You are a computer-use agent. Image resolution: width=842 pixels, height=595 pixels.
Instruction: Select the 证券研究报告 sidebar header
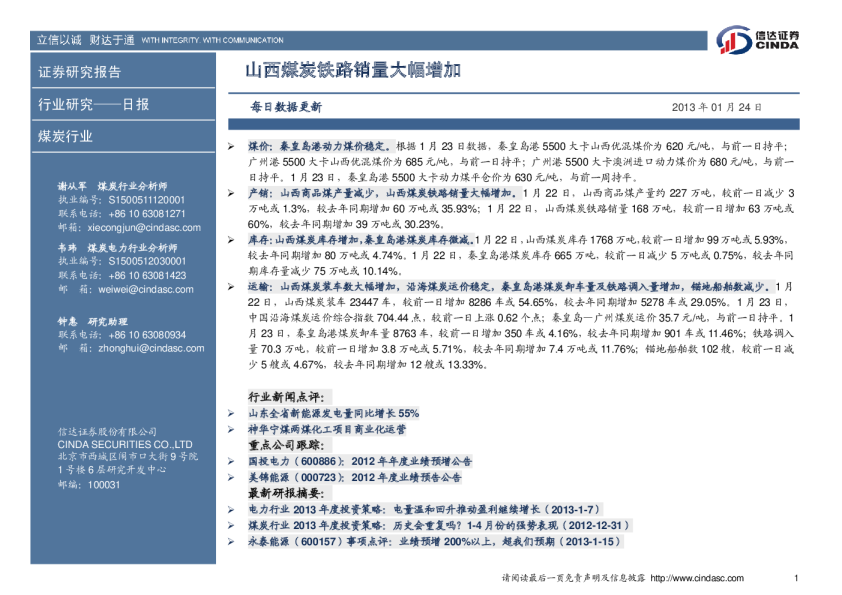tap(80, 72)
